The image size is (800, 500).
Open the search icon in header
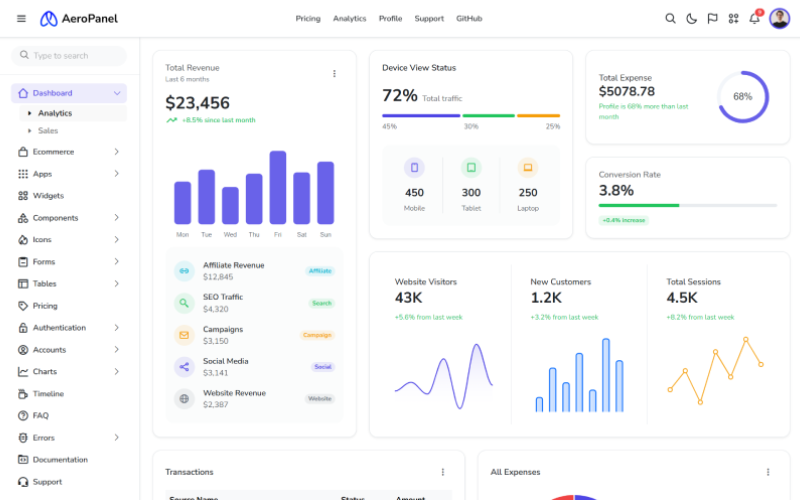click(670, 18)
